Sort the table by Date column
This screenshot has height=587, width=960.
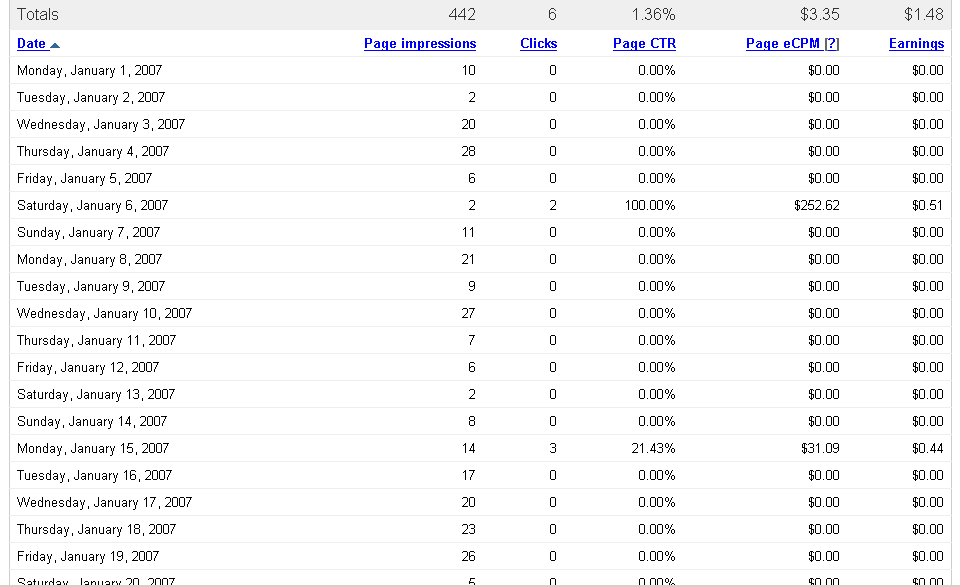(x=31, y=44)
